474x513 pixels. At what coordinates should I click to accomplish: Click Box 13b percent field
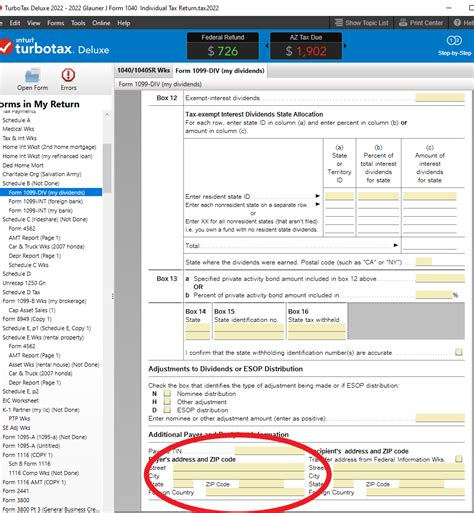click(434, 295)
